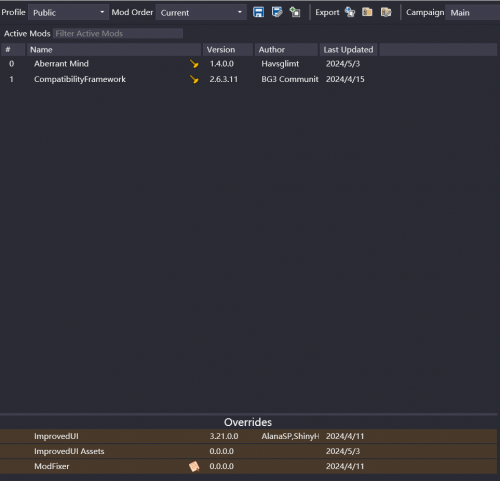Viewport: 500px width, 481px height.
Task: Open the Campaign dropdown showing Main
Action: pyautogui.click(x=473, y=13)
